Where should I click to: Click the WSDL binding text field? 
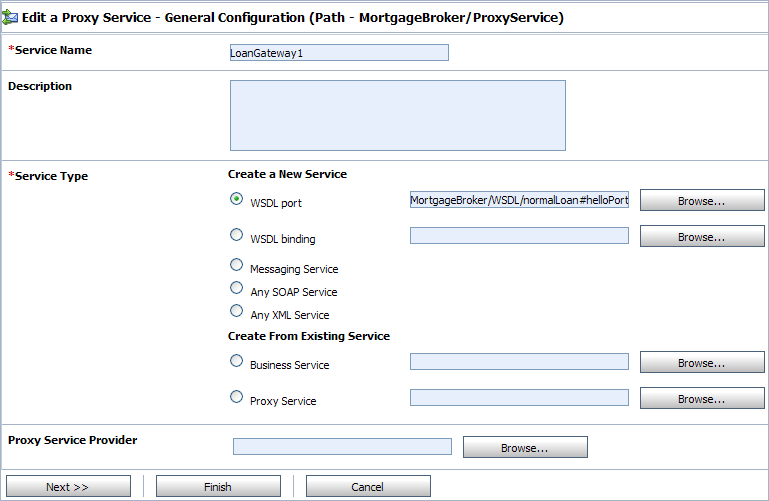click(519, 235)
